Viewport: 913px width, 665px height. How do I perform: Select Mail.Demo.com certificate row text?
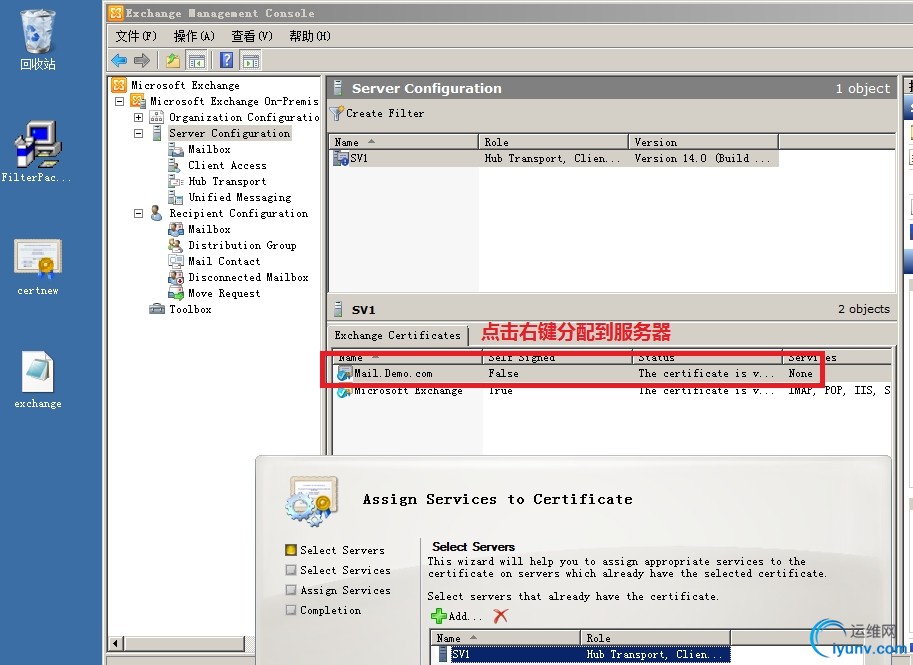pos(393,373)
